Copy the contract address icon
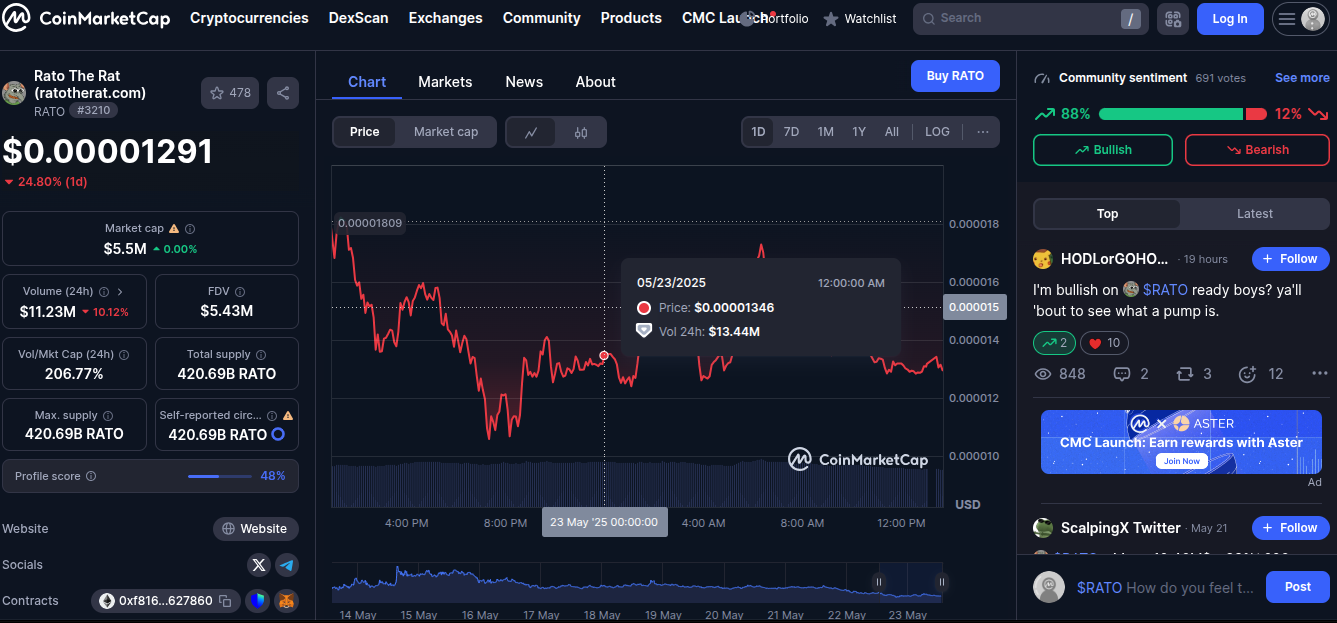Image resolution: width=1337 pixels, height=623 pixels. 225,601
